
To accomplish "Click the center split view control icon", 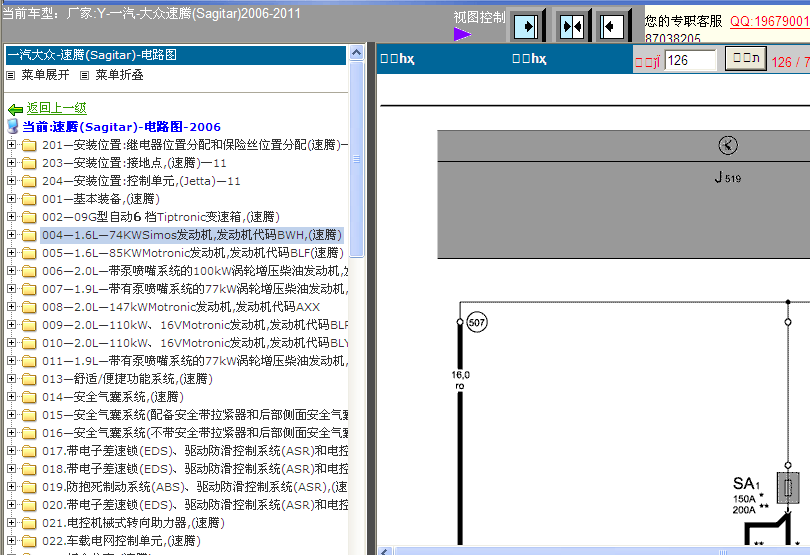I will pos(572,26).
